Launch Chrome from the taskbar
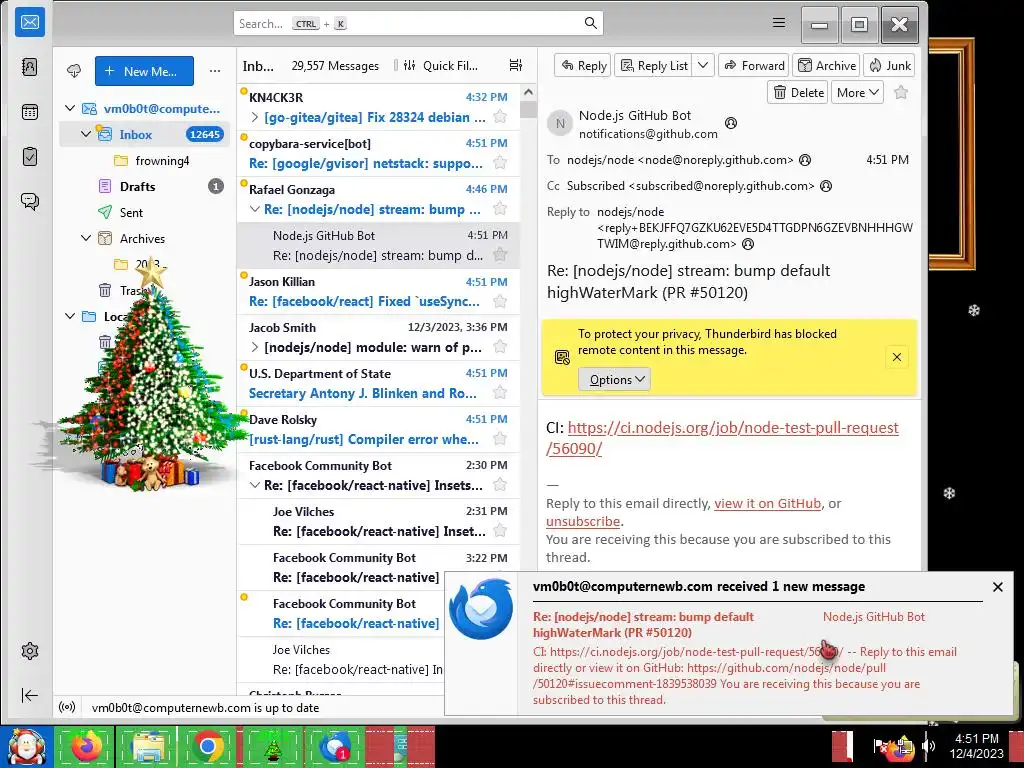The image size is (1024, 768). point(209,746)
